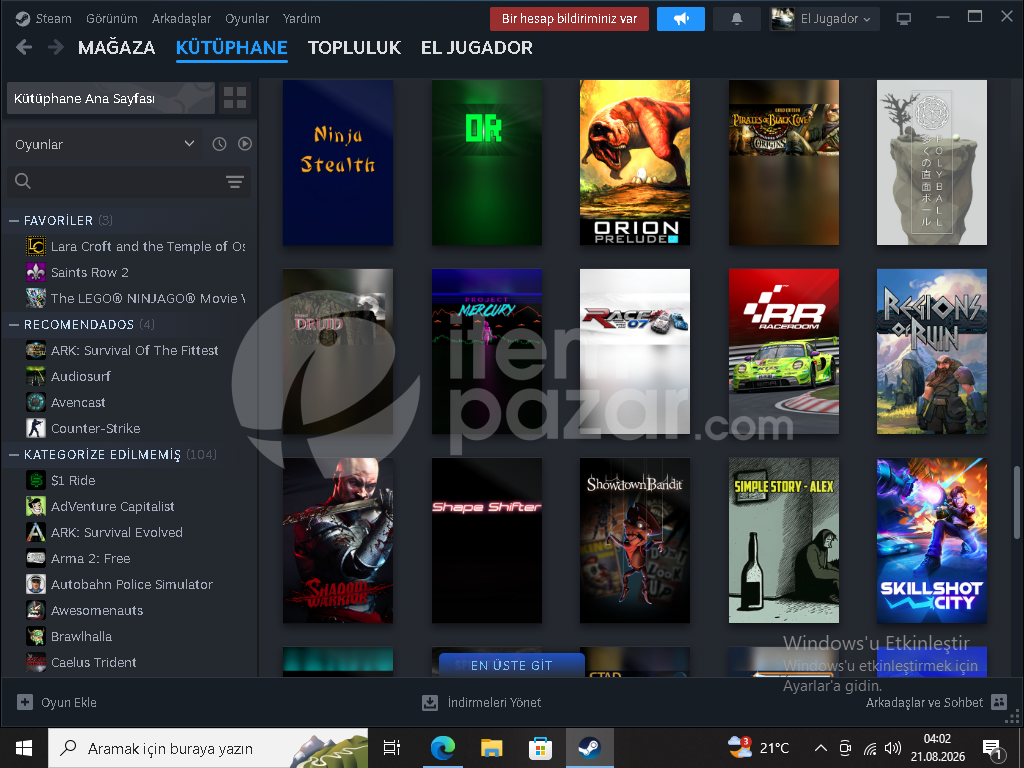Open the Arkadaşlar menu

[x=182, y=19]
